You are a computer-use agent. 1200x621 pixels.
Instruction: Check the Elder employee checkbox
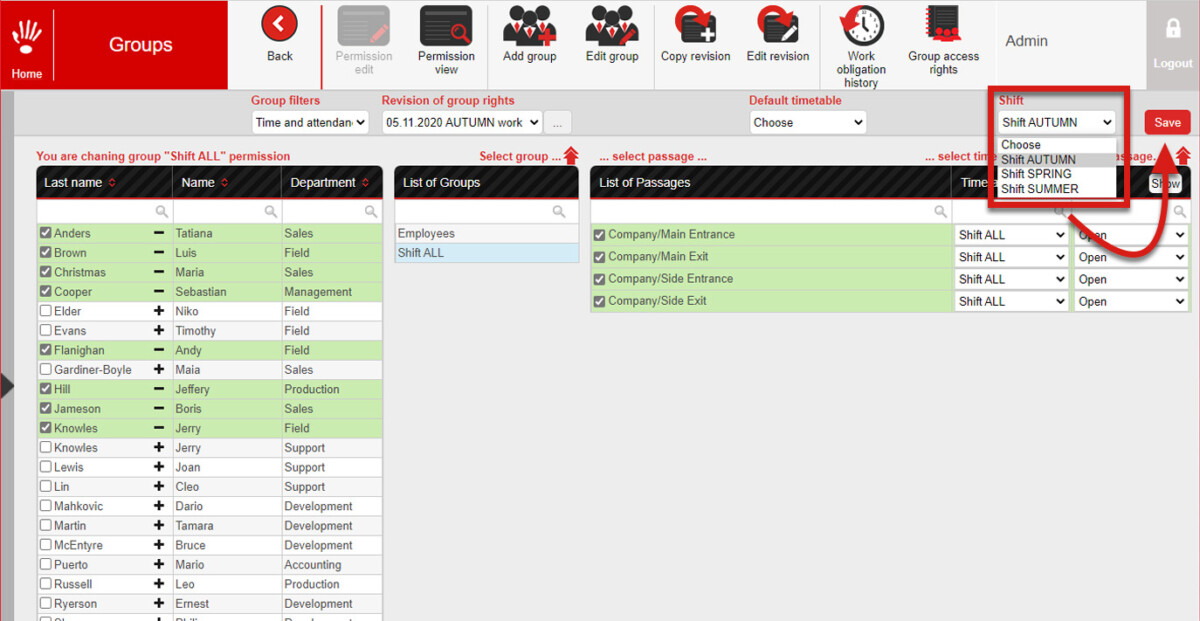[45, 311]
